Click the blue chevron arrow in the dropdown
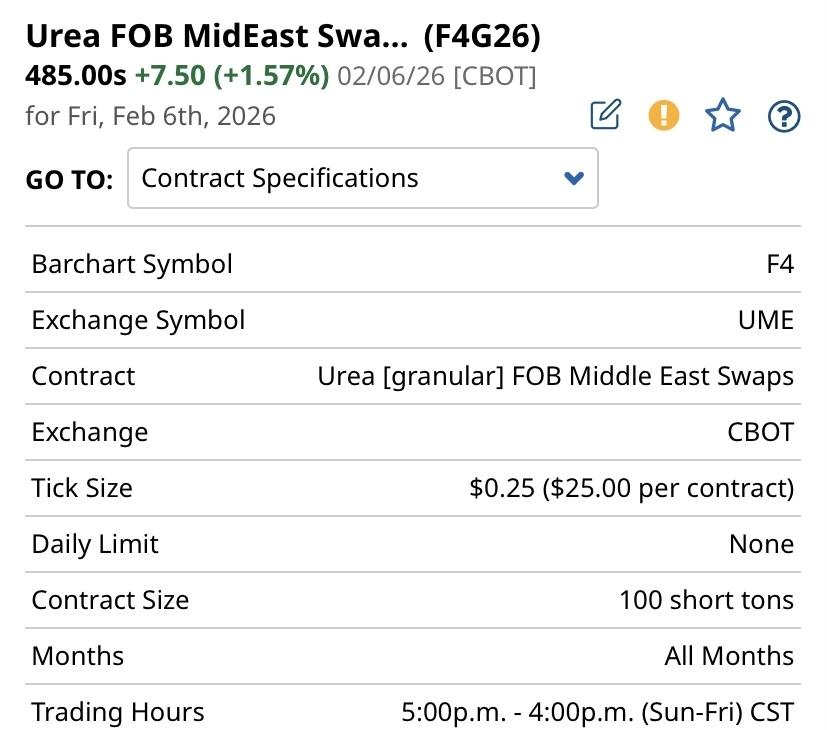Screen dimensions: 827x730 (x=573, y=179)
